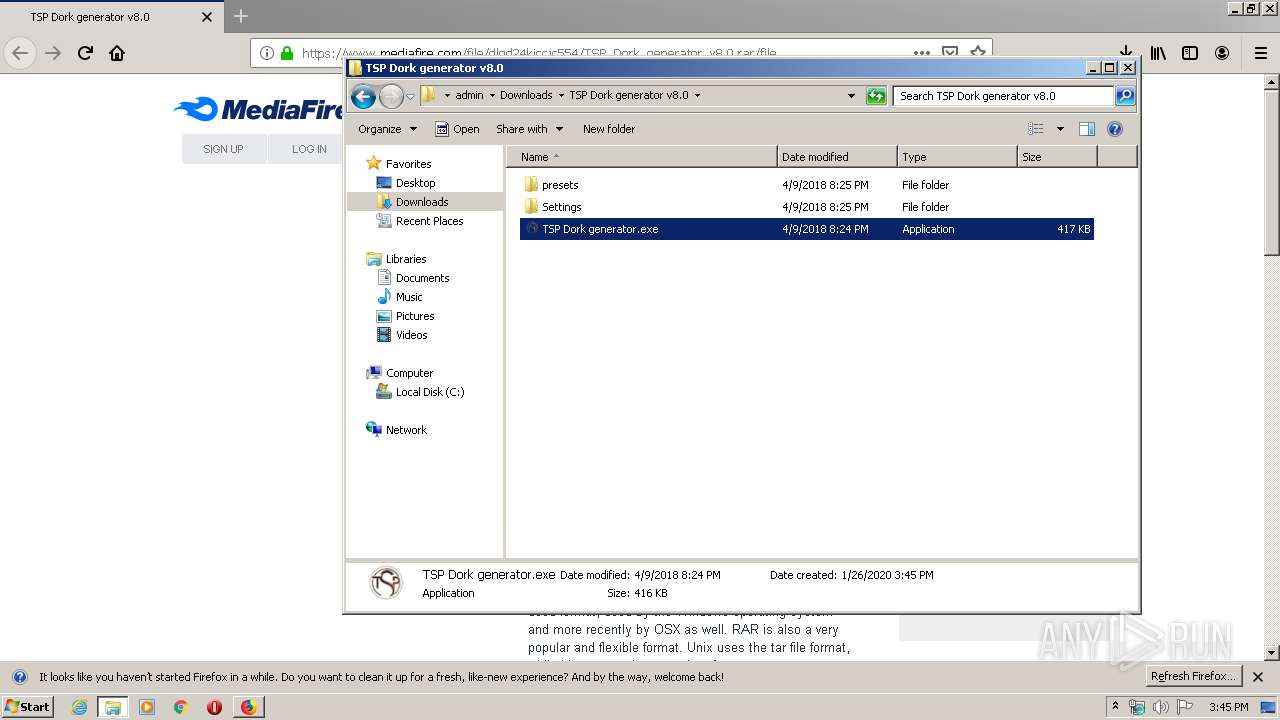The height and width of the screenshot is (720, 1280).
Task: Open Firefox downloads panel
Action: [1126, 53]
